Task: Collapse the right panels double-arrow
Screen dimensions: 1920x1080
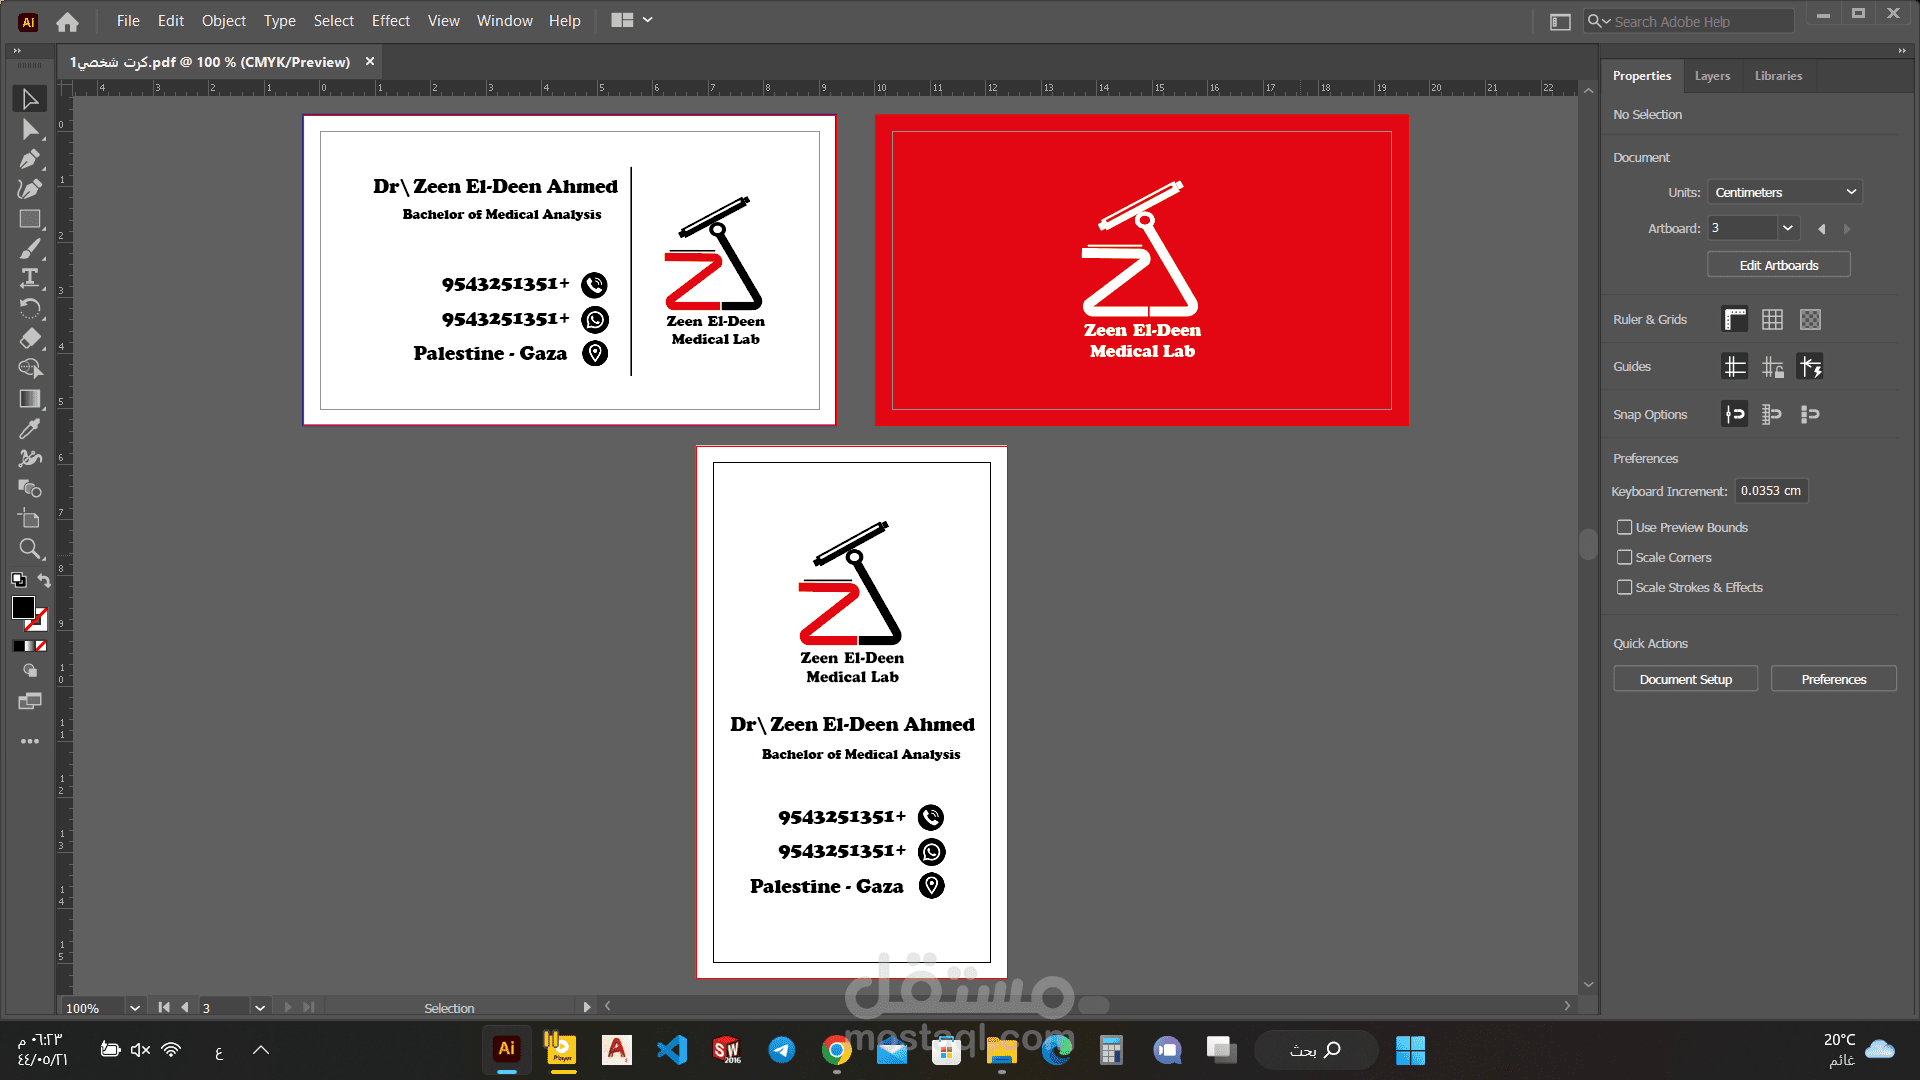Action: pos(1902,50)
